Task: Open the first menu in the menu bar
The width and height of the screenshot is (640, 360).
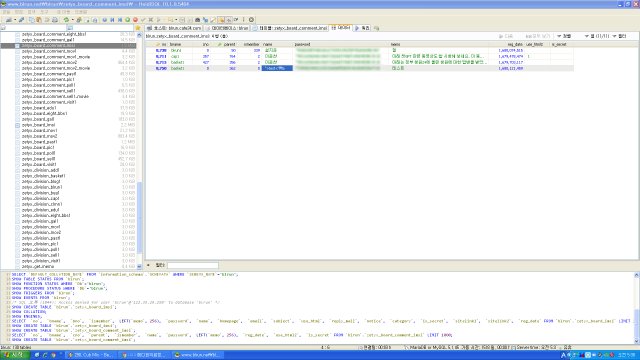Action: coord(7,12)
